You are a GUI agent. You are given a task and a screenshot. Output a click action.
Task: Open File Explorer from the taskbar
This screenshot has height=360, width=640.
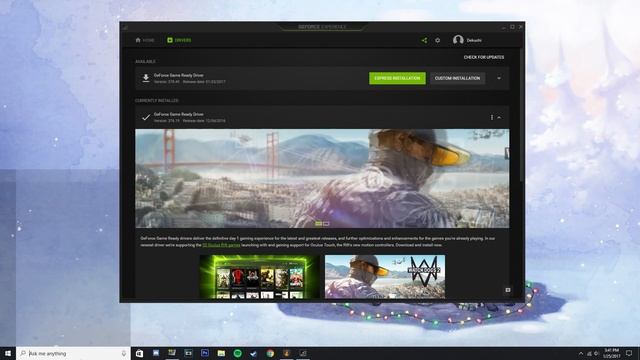(221, 353)
